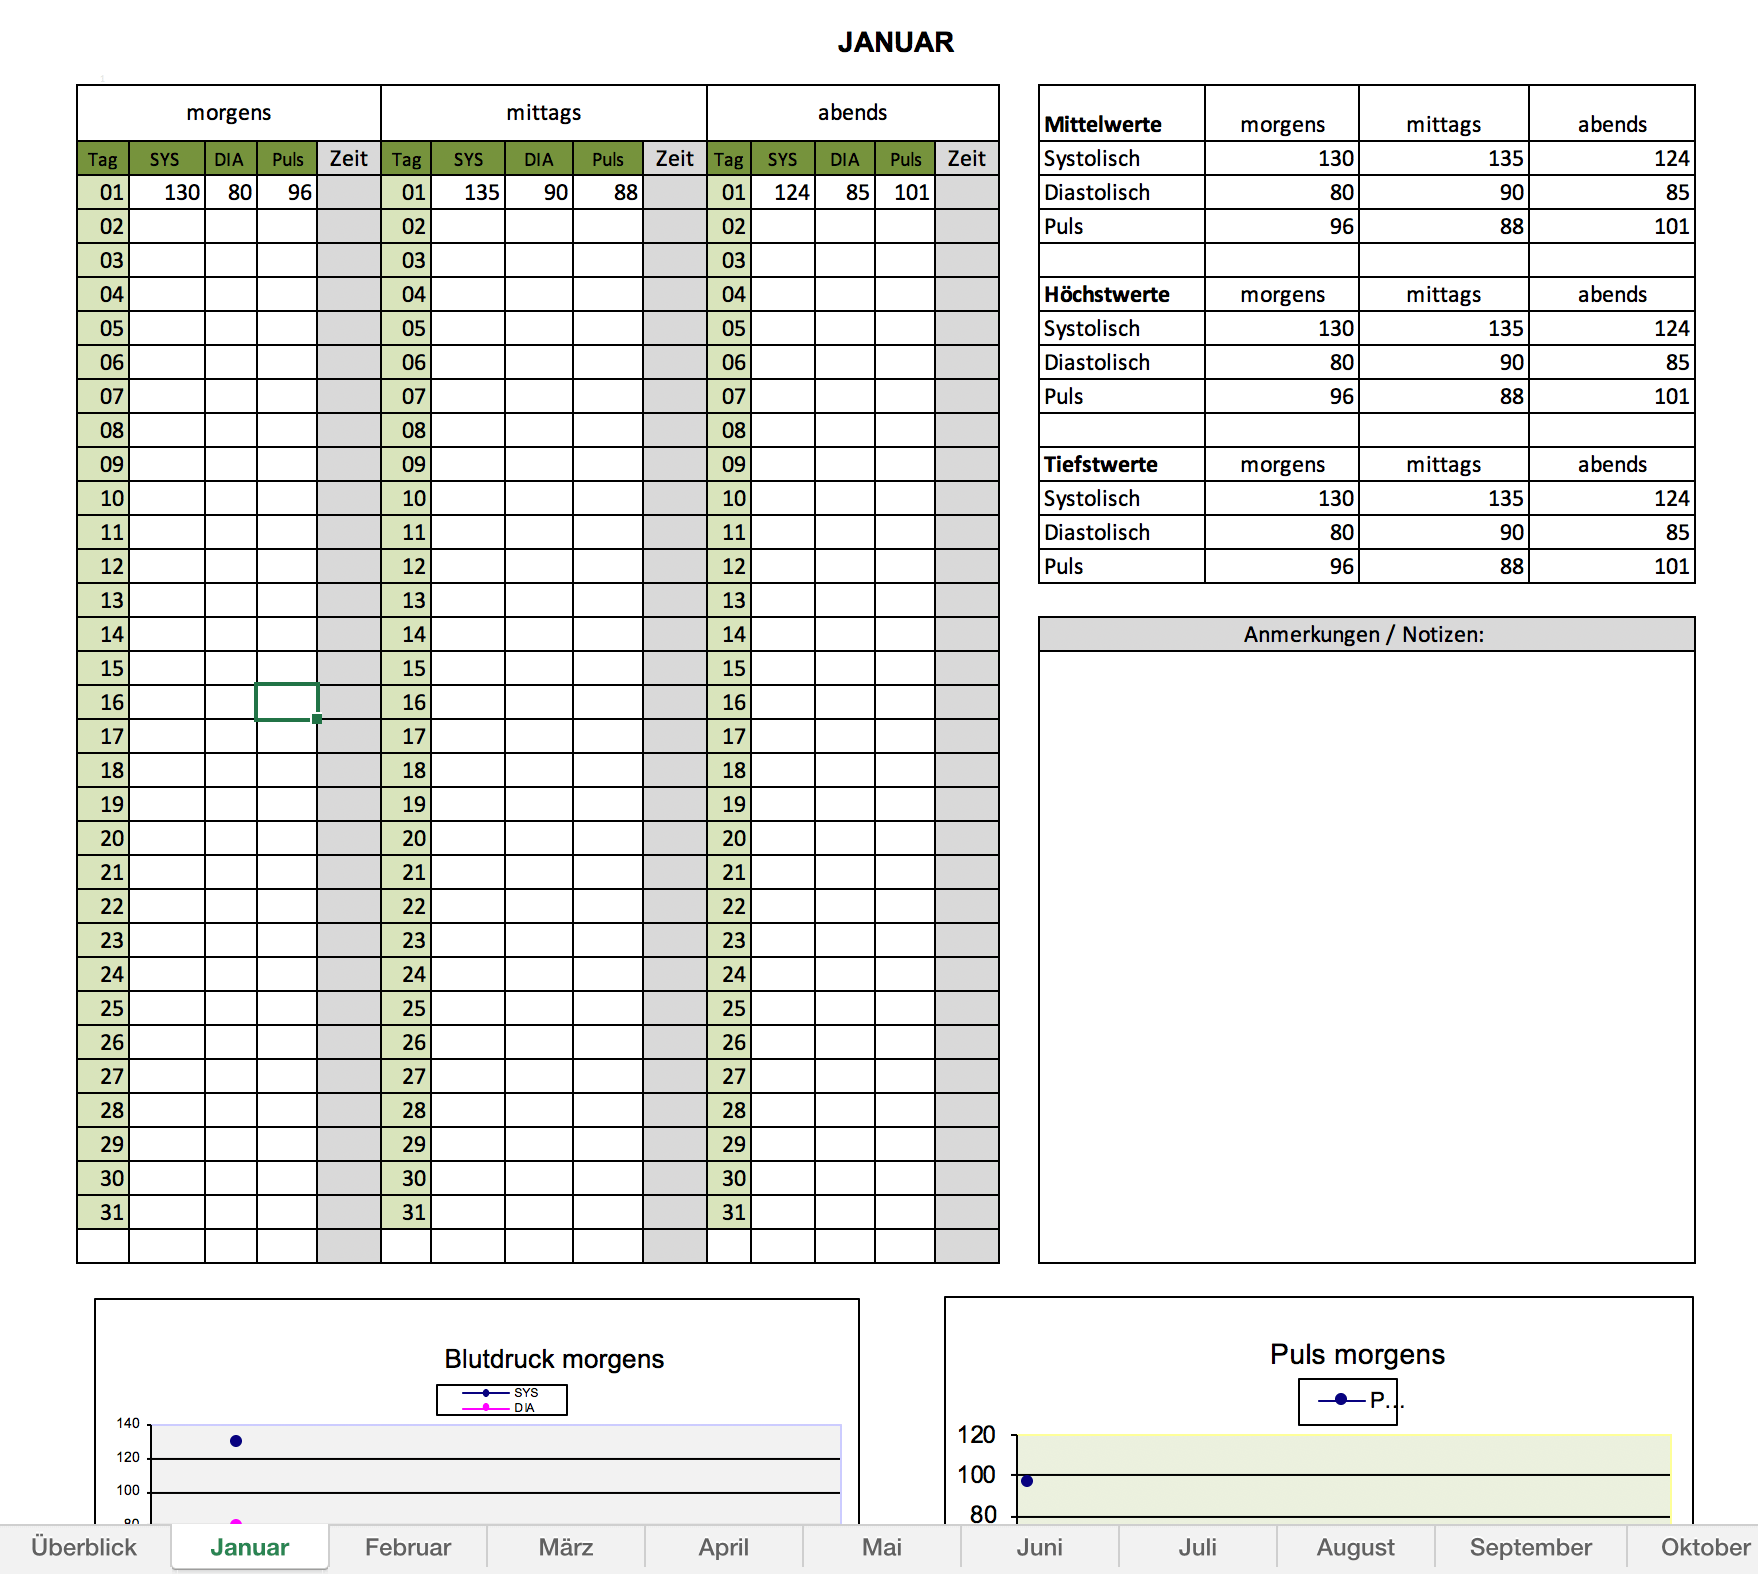The width and height of the screenshot is (1758, 1574).
Task: Select abends DIA value 85 for day 01
Action: [845, 192]
